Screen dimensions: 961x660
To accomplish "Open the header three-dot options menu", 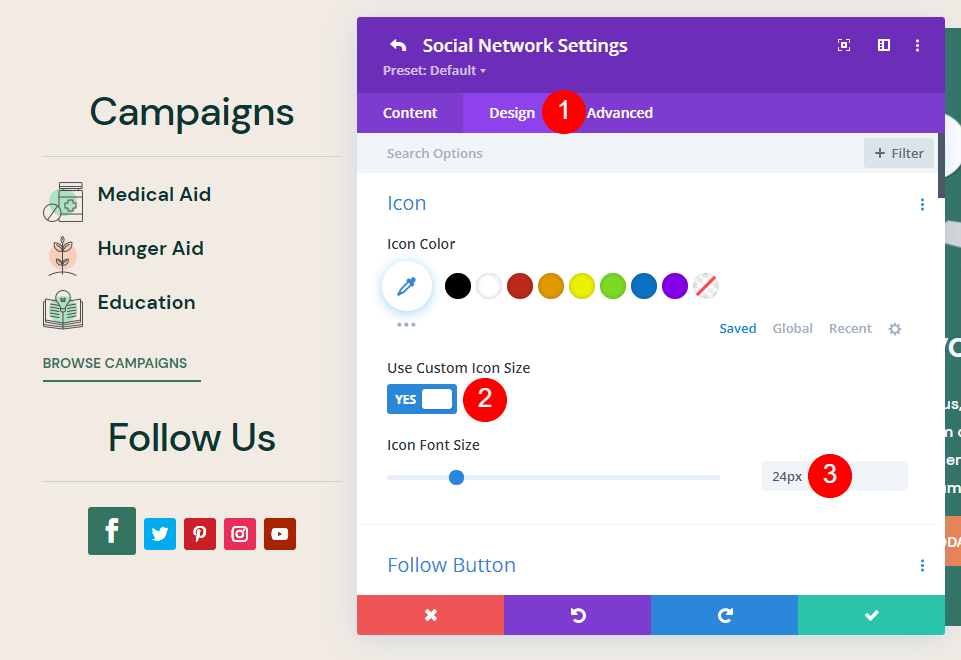I will pos(918,45).
